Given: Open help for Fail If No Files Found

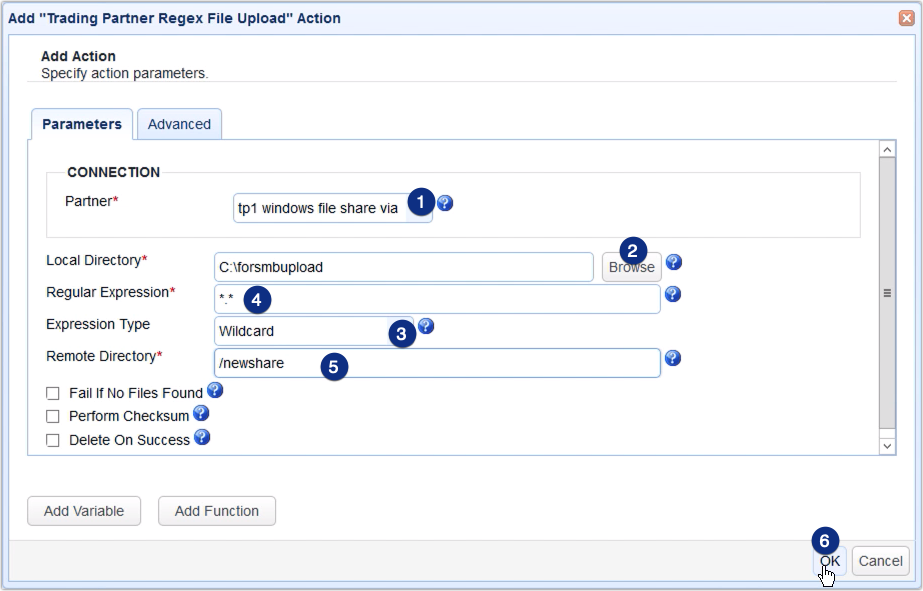Looking at the screenshot, I should pos(214,391).
